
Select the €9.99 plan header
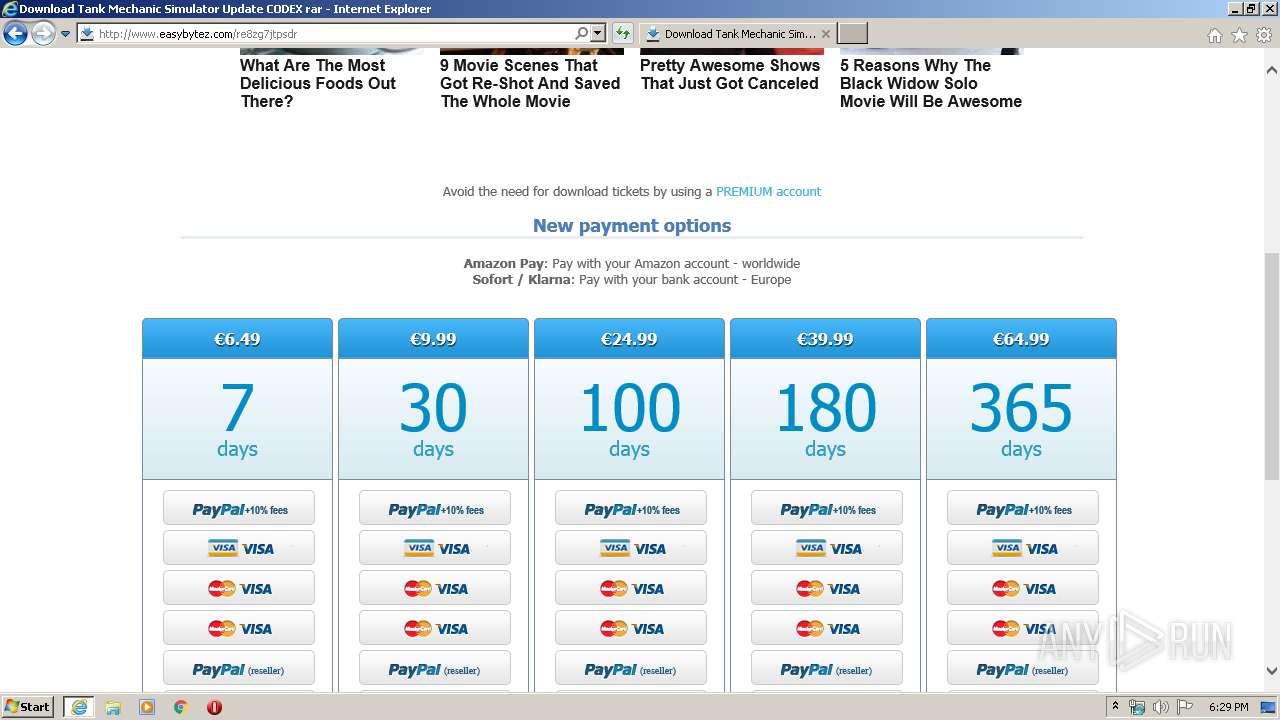coord(433,339)
